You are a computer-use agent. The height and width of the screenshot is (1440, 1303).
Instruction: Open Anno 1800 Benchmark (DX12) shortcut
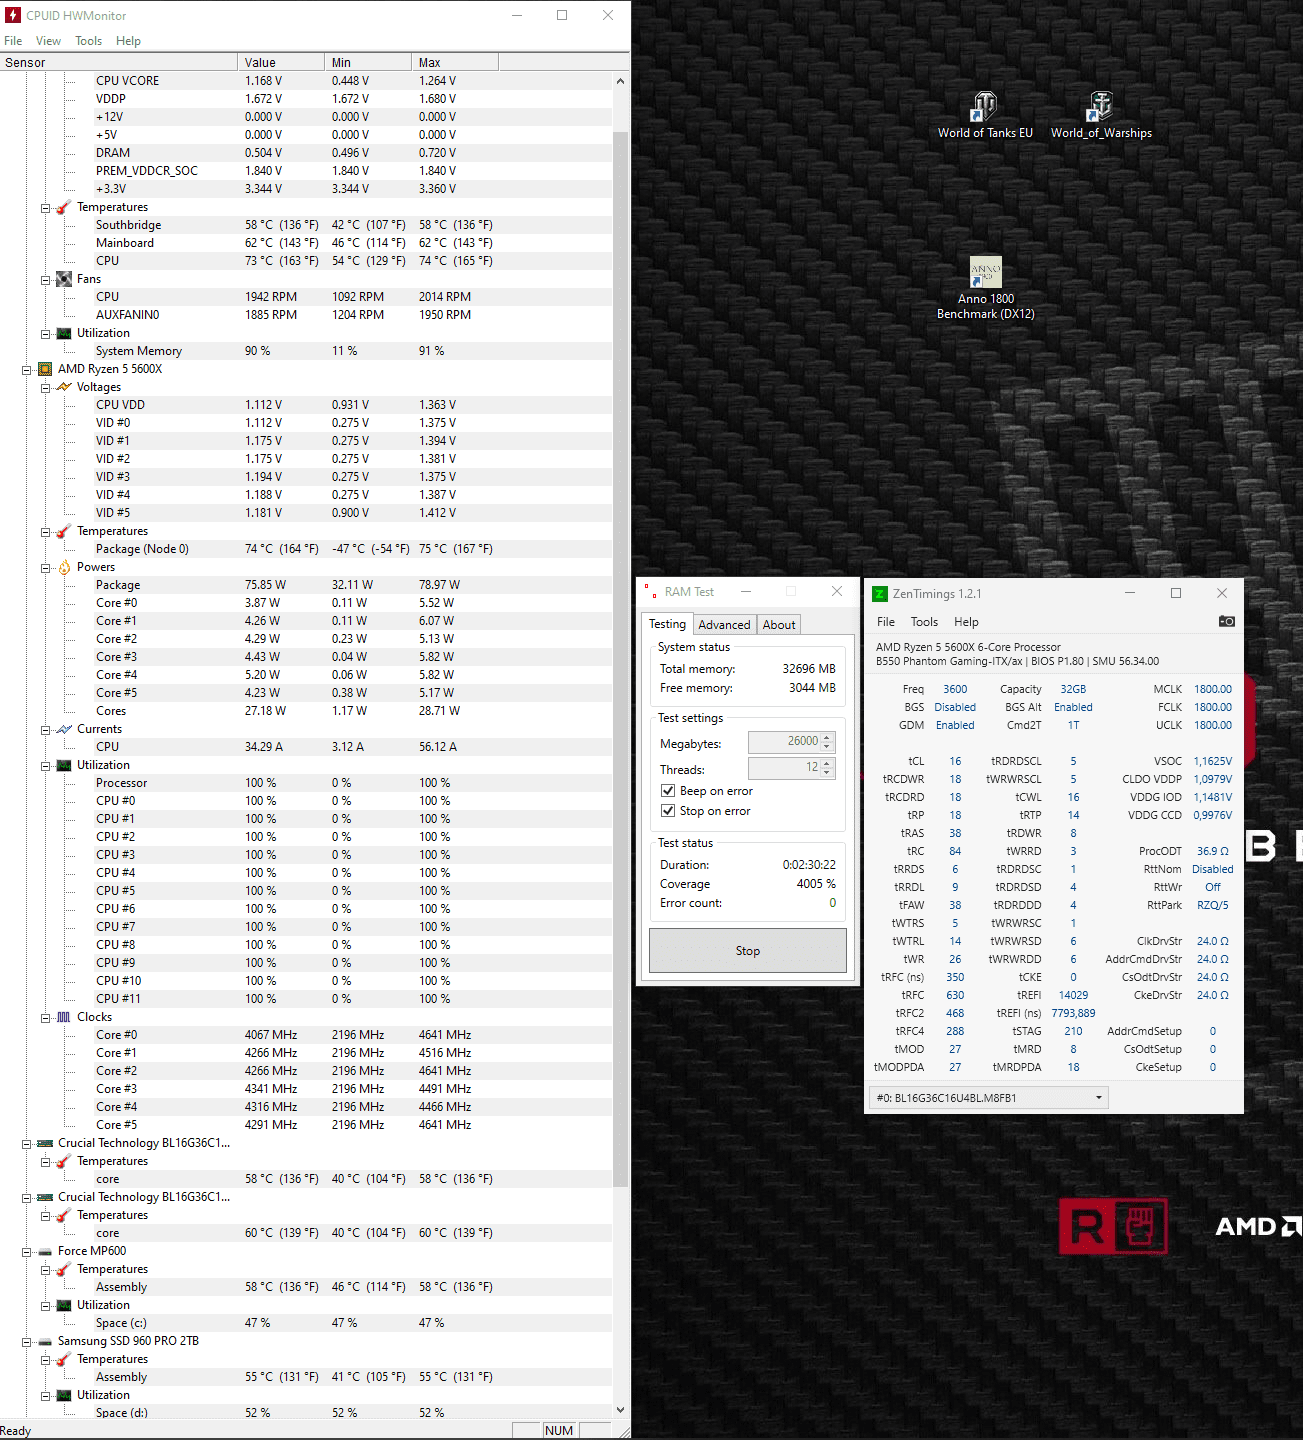click(x=986, y=288)
